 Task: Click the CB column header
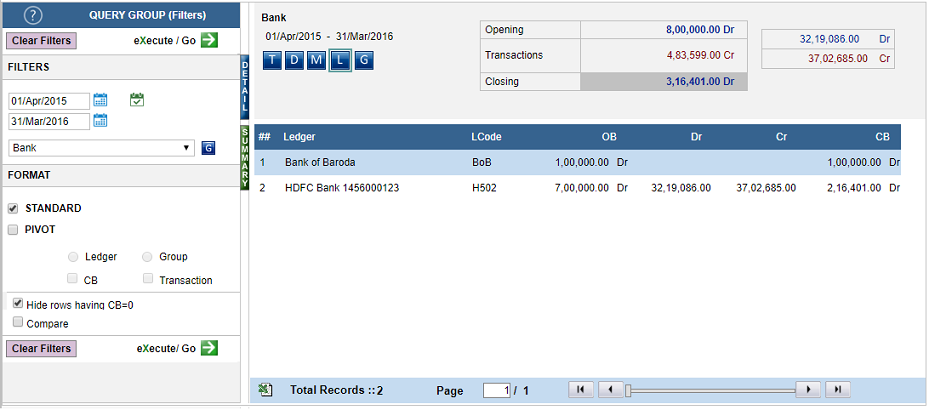(x=883, y=137)
